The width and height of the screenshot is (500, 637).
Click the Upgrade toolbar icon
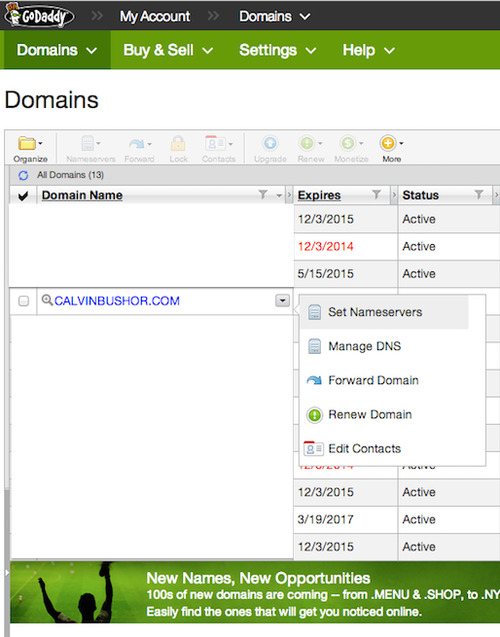point(270,143)
